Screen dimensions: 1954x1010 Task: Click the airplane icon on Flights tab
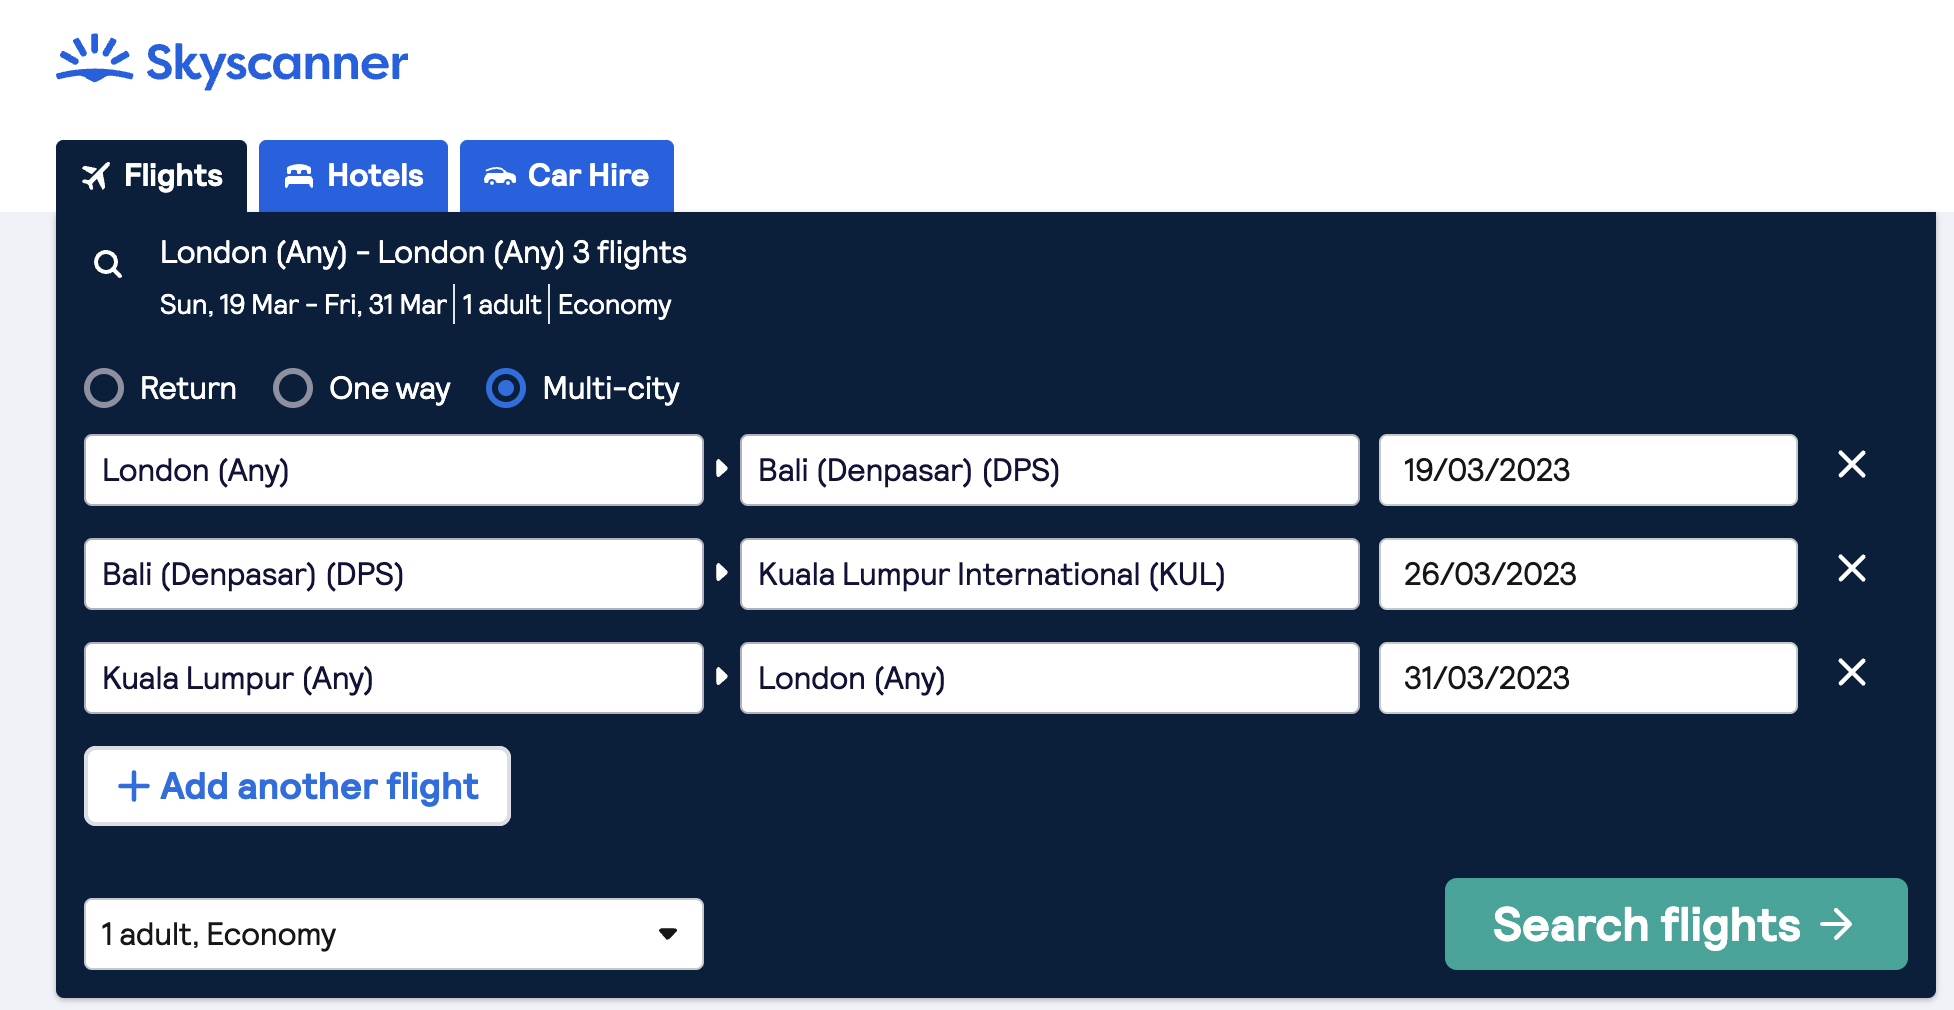point(96,177)
